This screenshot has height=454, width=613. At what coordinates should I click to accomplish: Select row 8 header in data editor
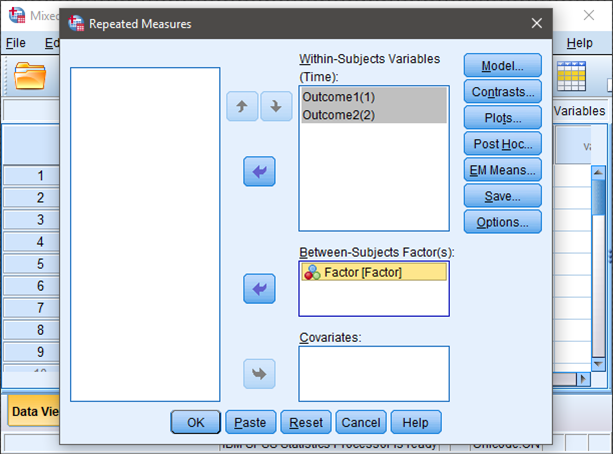pyautogui.click(x=31, y=330)
